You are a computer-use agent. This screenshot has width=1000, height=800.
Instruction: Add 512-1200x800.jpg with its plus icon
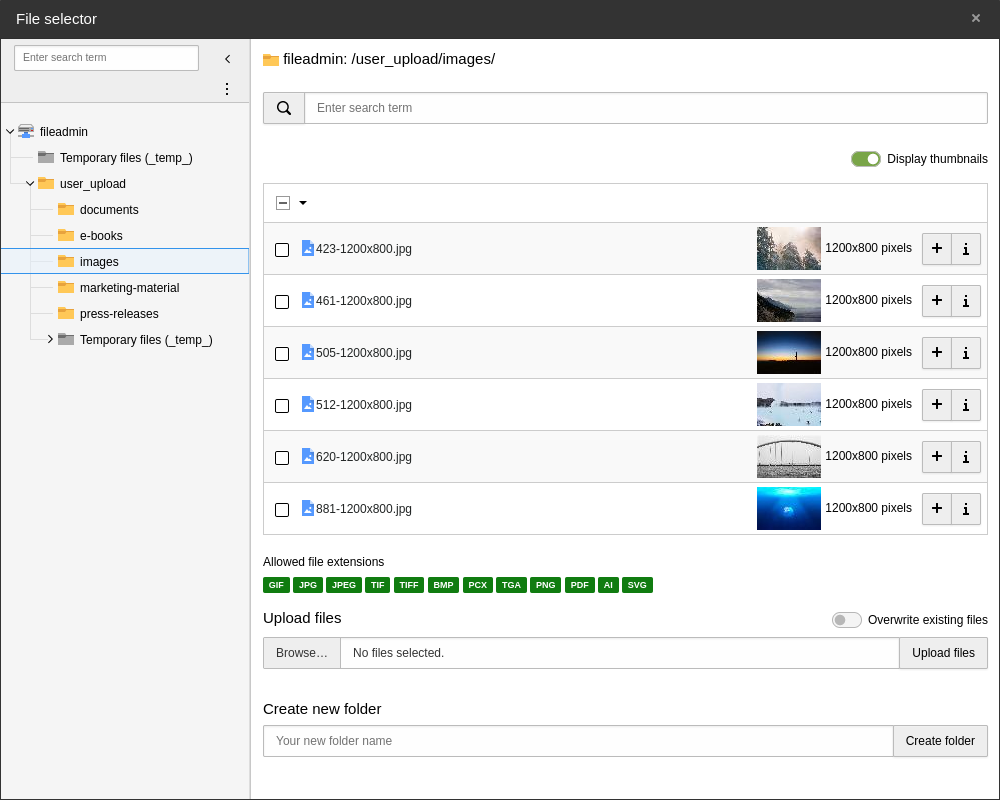pyautogui.click(x=937, y=404)
